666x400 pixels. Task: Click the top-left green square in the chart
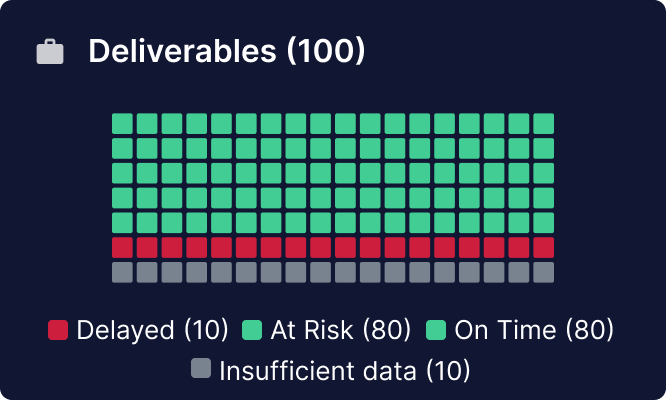coord(122,123)
